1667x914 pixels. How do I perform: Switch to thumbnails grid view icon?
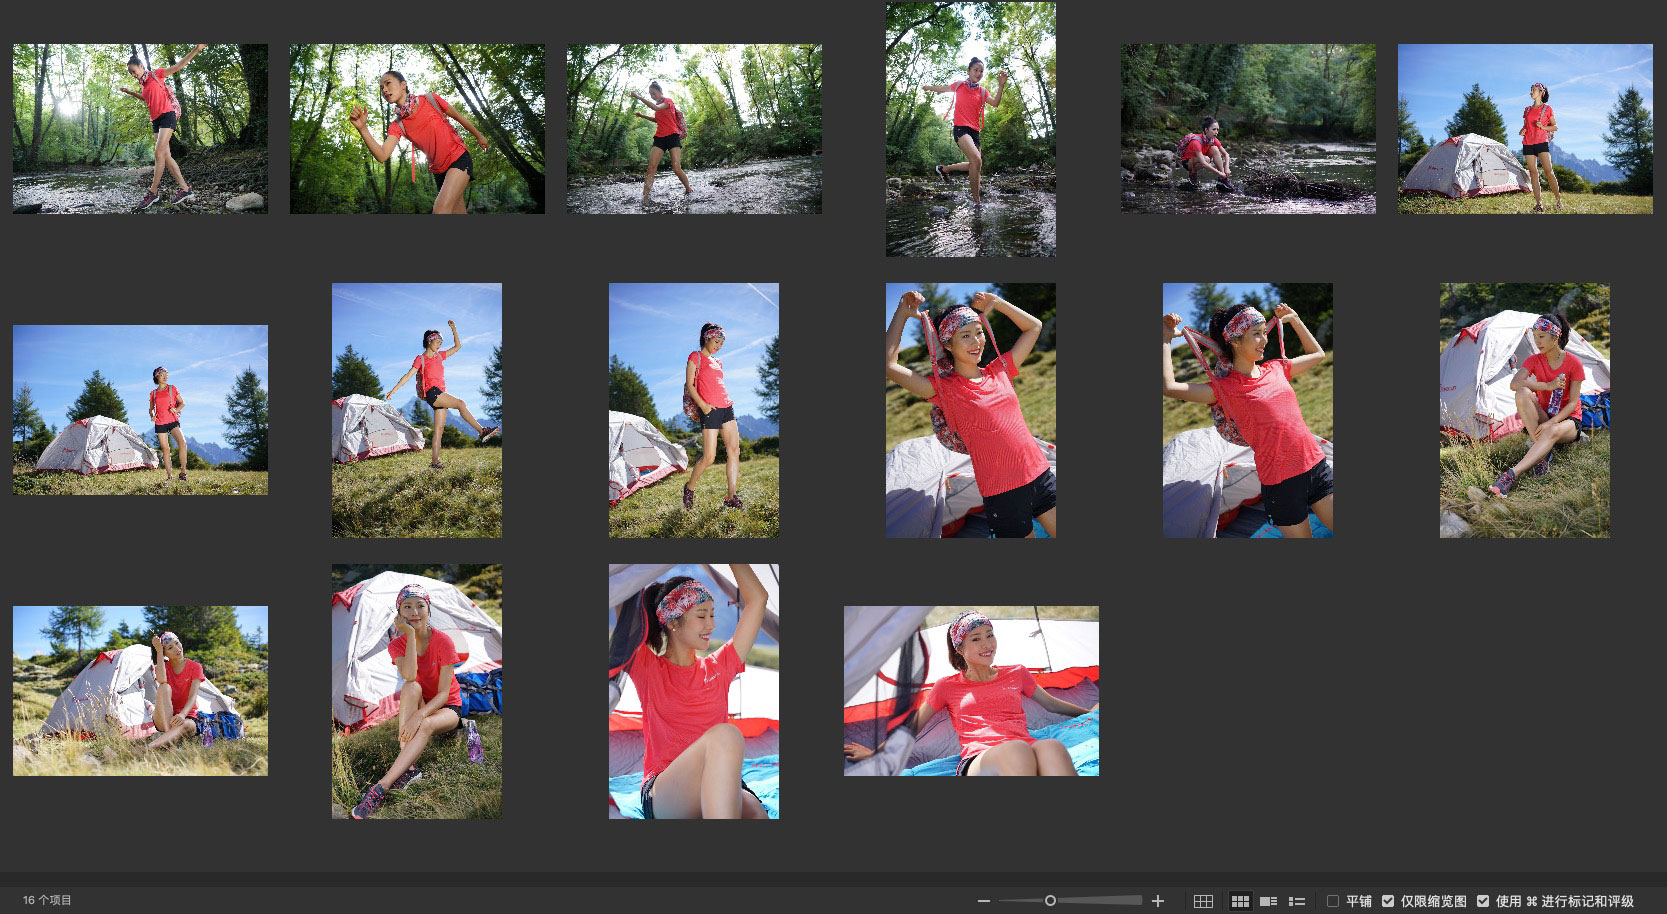(x=1240, y=901)
